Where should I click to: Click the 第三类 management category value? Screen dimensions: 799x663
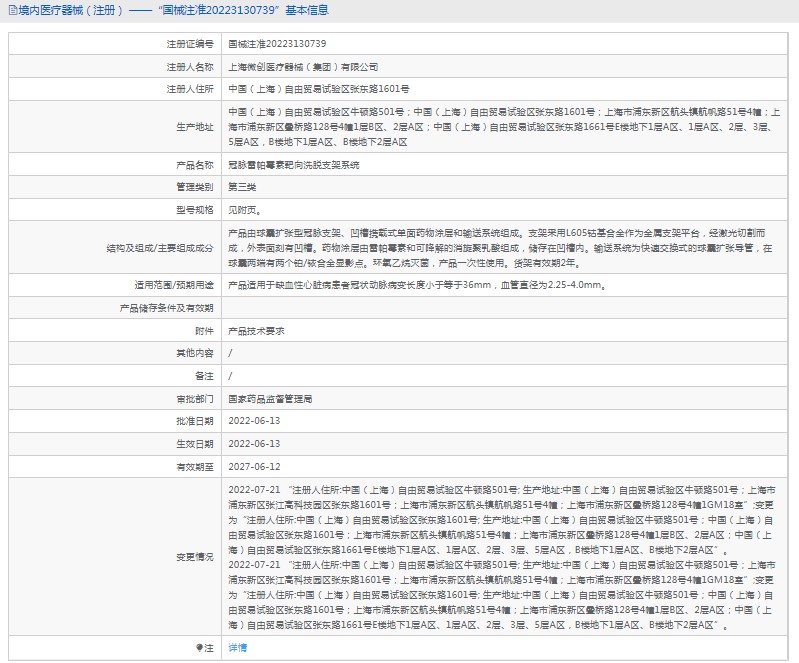(x=242, y=188)
